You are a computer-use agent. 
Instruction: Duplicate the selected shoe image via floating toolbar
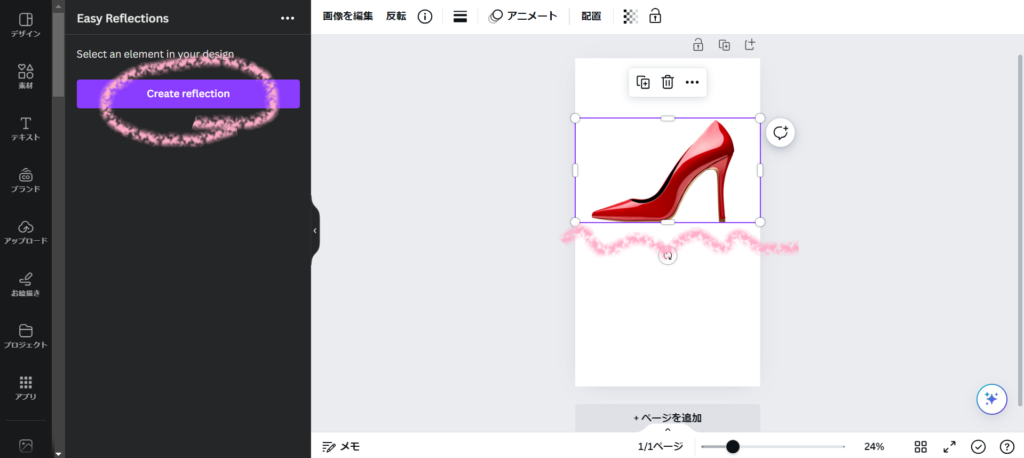point(643,82)
